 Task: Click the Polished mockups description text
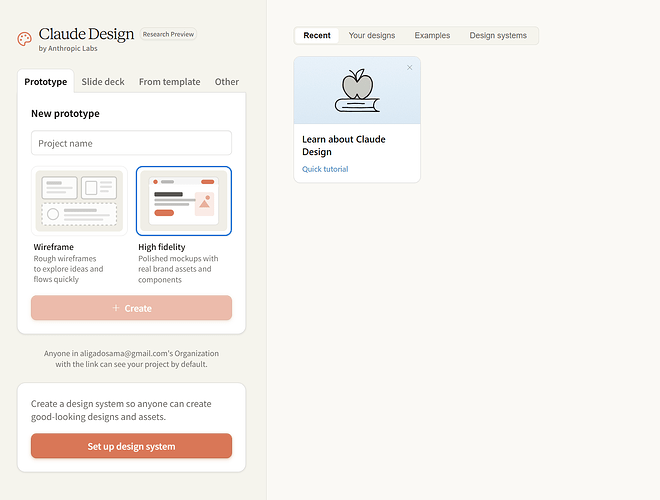[178, 269]
